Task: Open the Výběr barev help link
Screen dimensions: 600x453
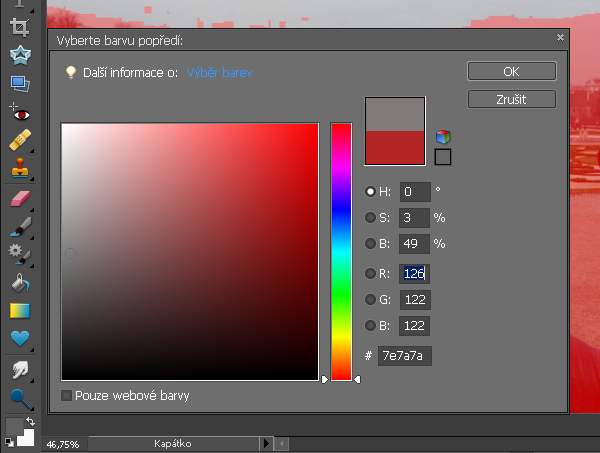Action: coord(220,73)
